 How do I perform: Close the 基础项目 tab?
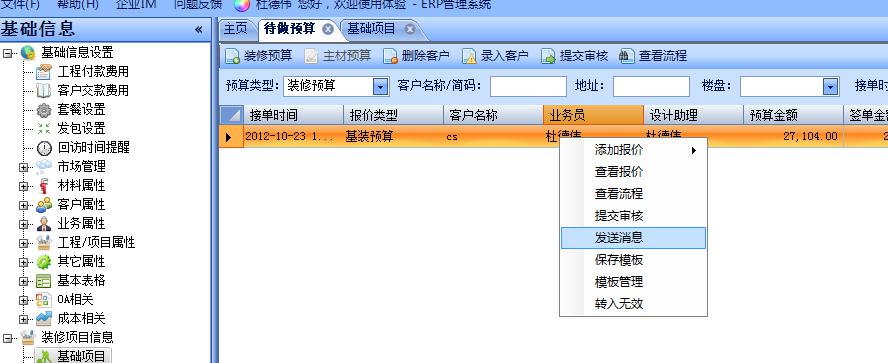pos(409,29)
